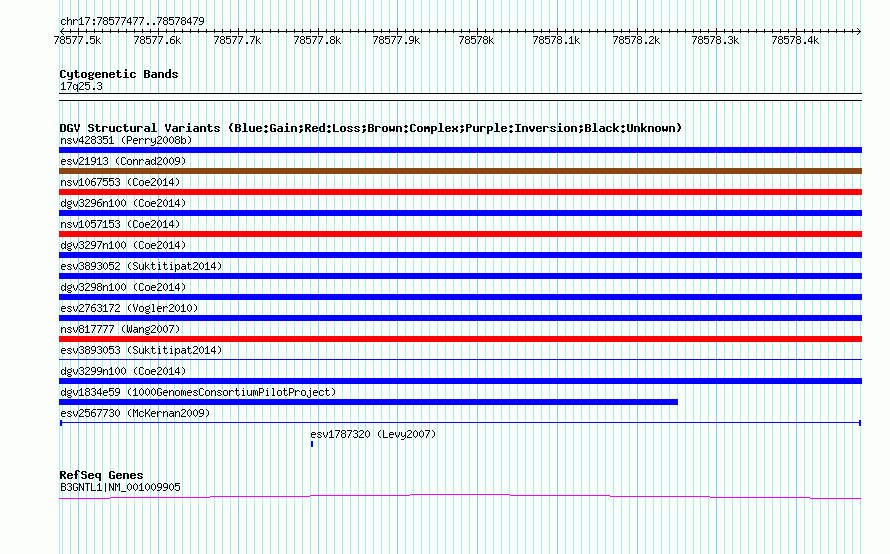
Task: Click the RefSeq Genes track heading
Action: pyautogui.click(x=101, y=475)
